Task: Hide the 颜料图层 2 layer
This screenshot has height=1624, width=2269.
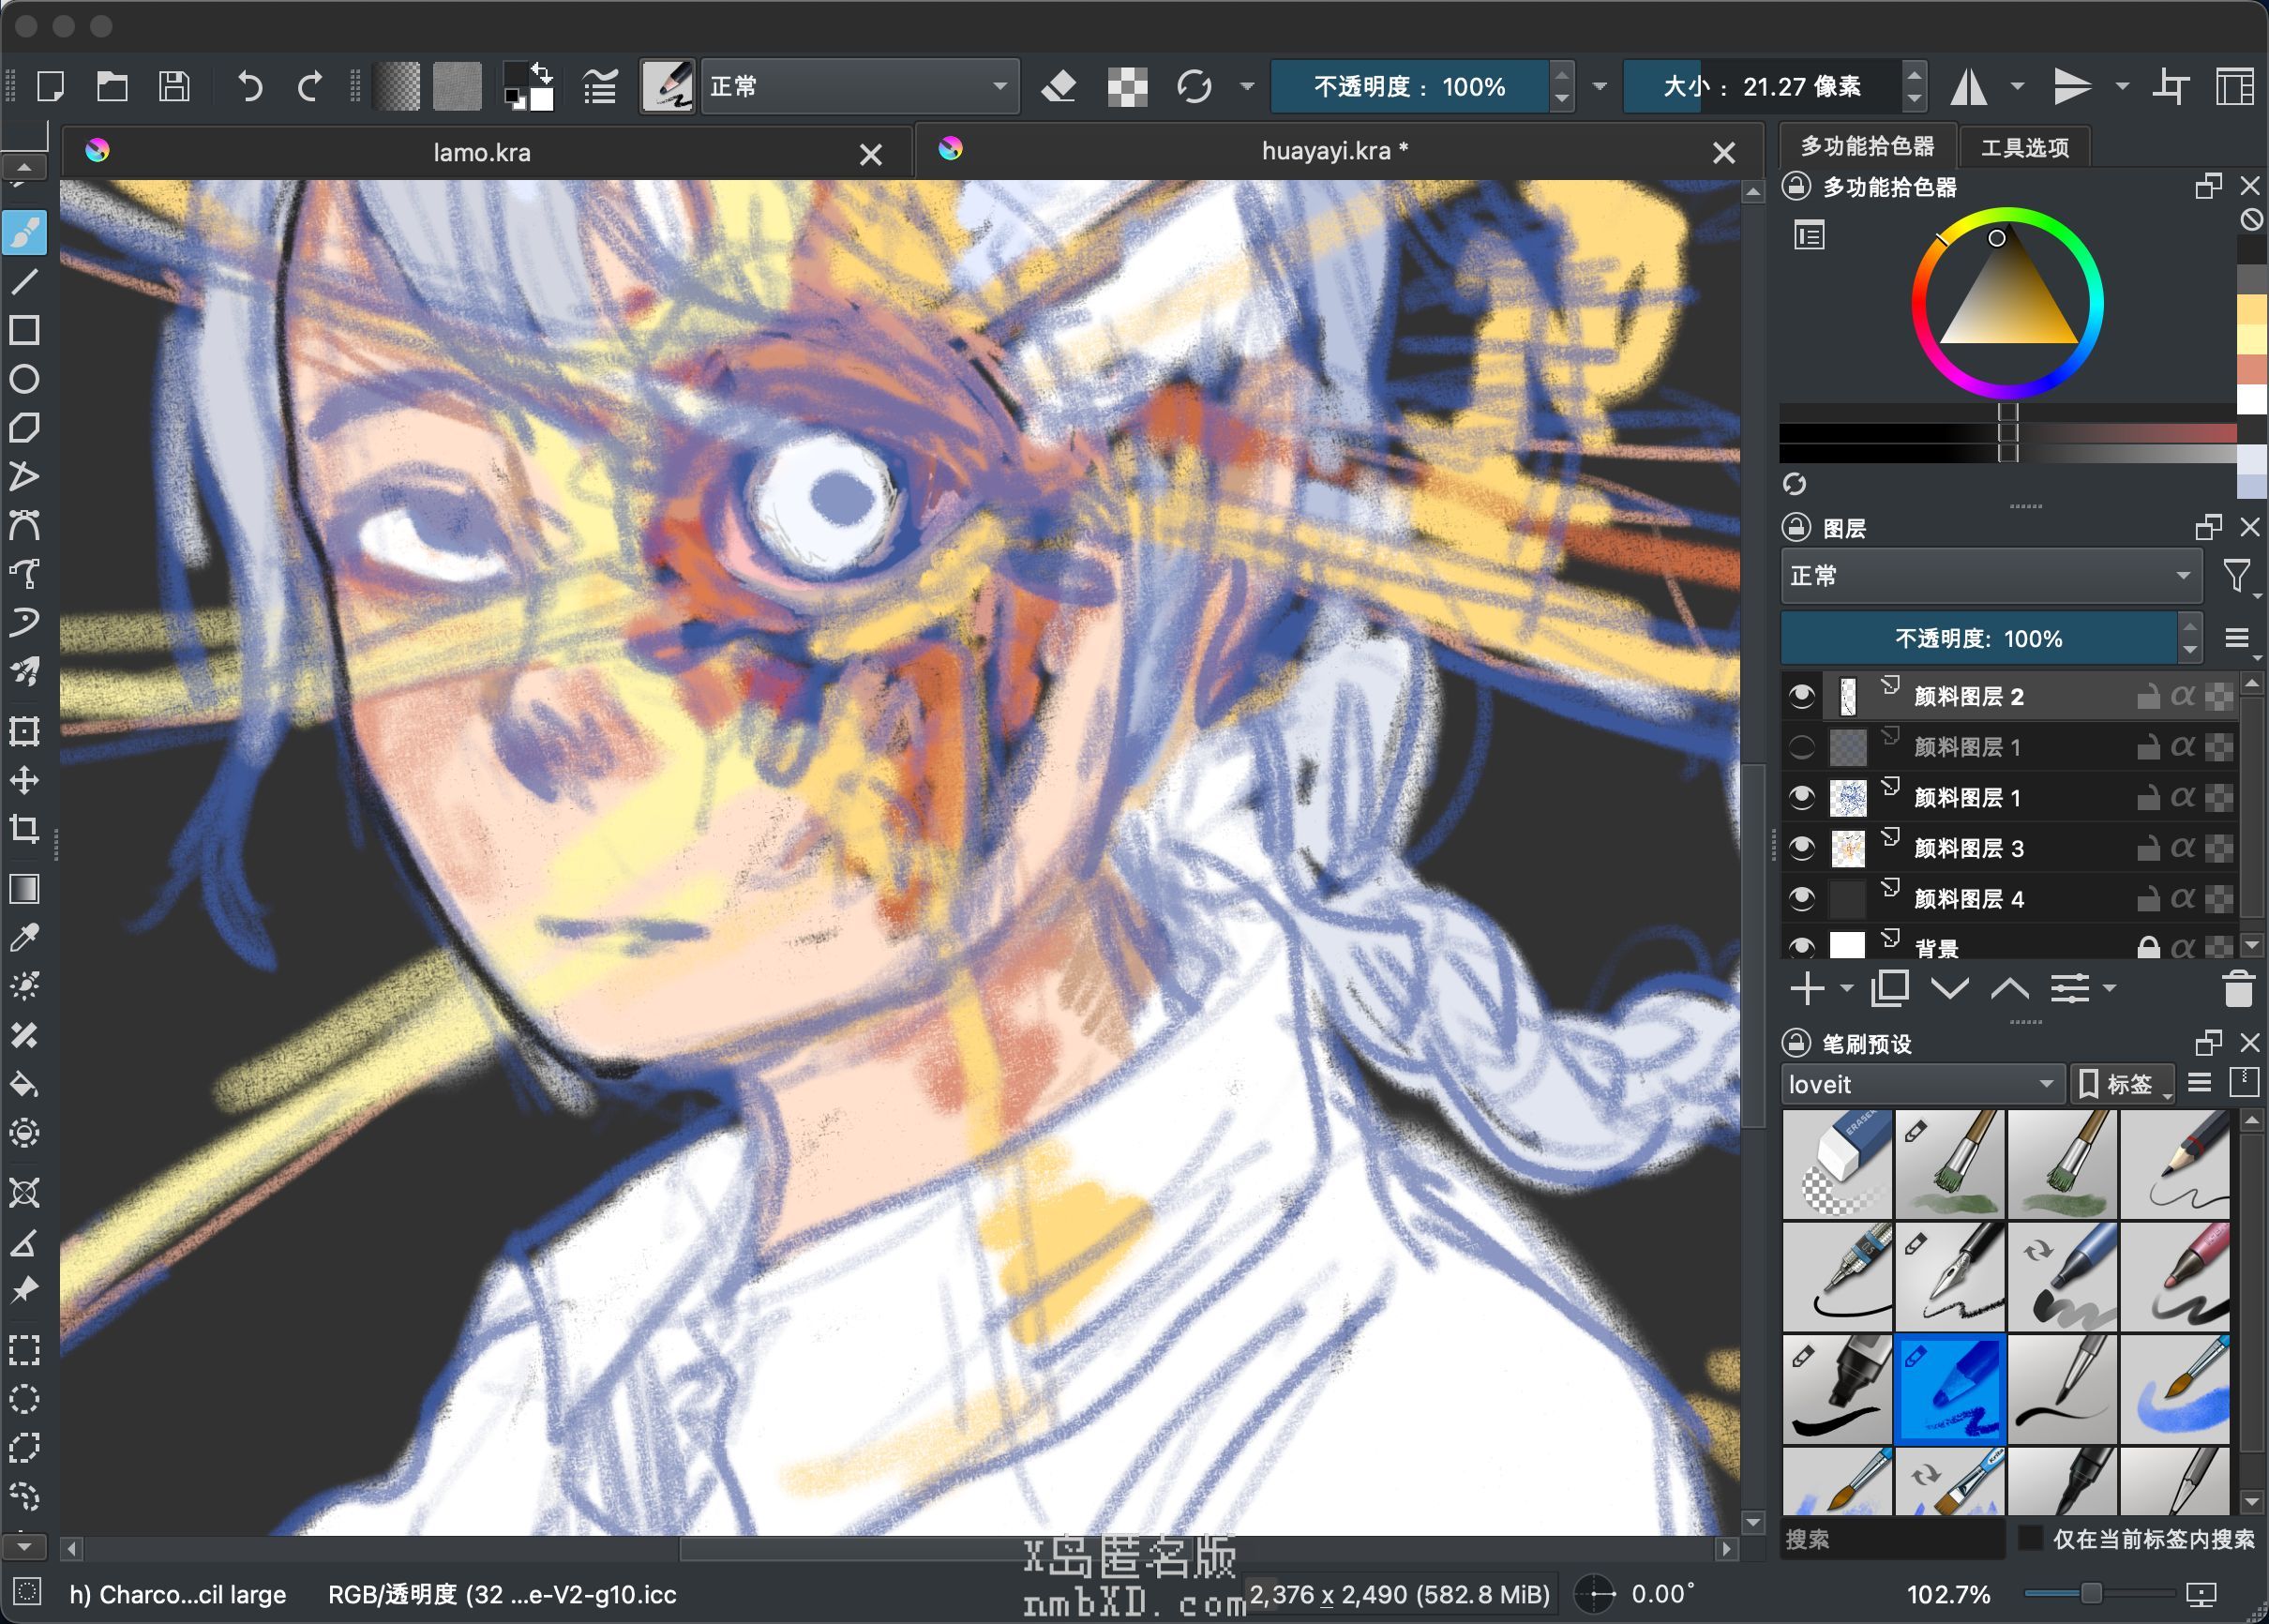Action: tap(1802, 696)
